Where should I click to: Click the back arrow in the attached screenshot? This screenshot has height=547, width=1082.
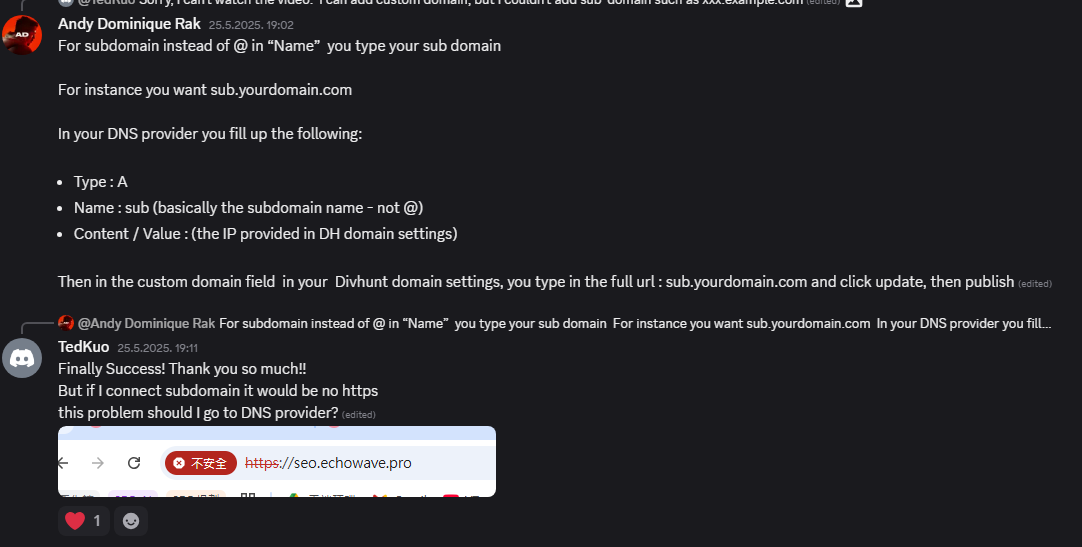pos(63,463)
